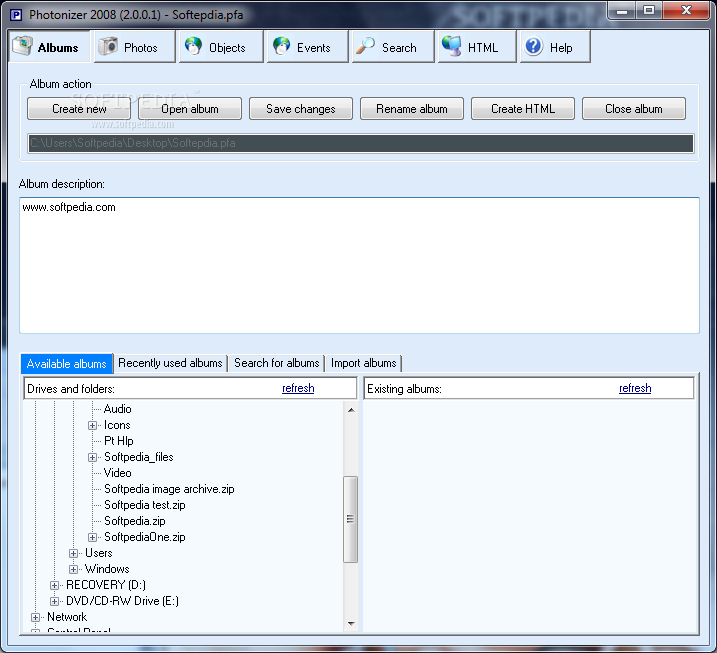Select Softpedia test.zip in tree
This screenshot has width=717, height=653.
pyautogui.click(x=144, y=505)
